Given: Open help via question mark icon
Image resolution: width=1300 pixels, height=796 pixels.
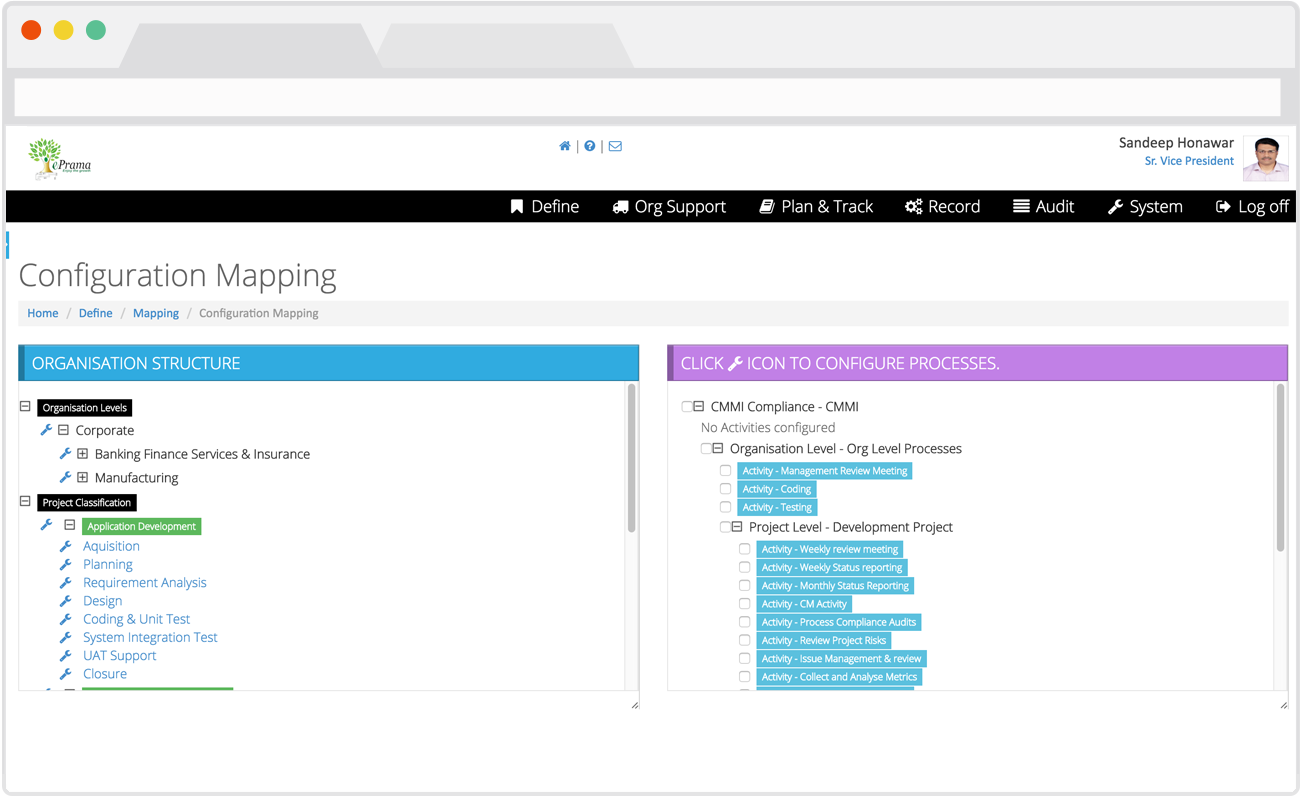Looking at the screenshot, I should [x=590, y=146].
